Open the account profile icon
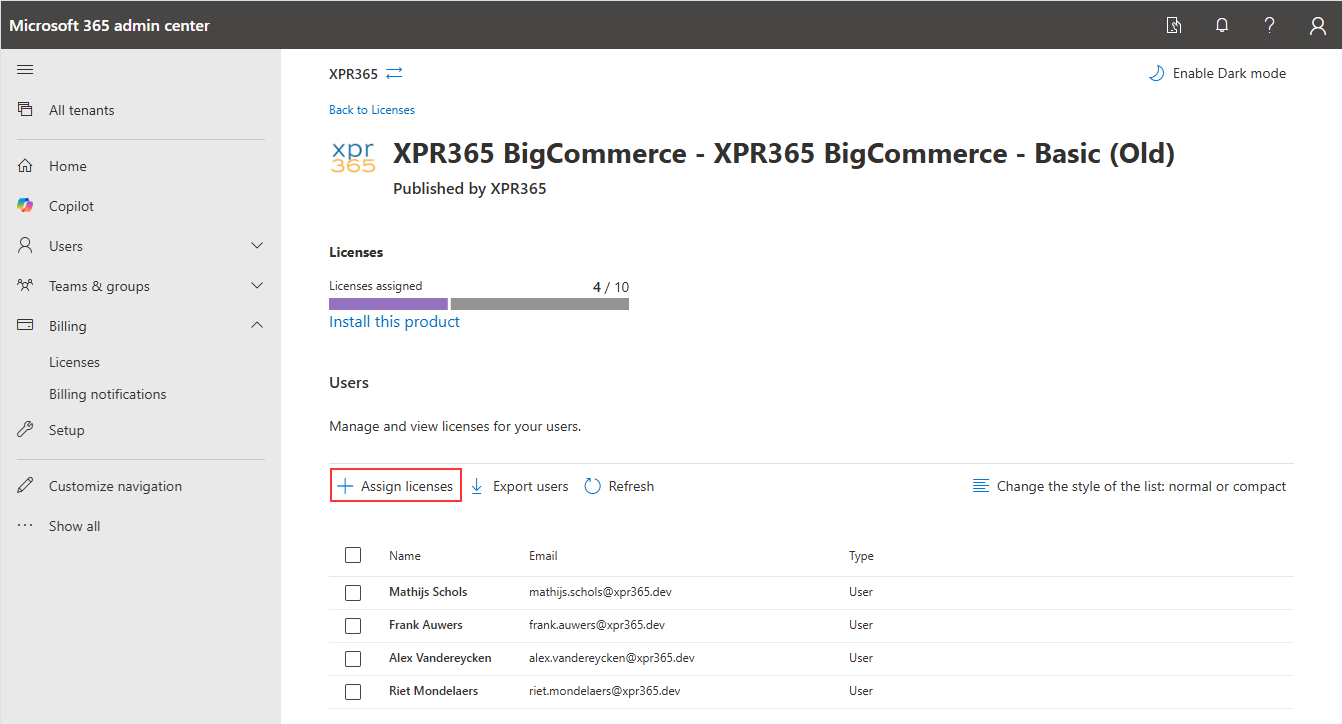 click(x=1317, y=26)
